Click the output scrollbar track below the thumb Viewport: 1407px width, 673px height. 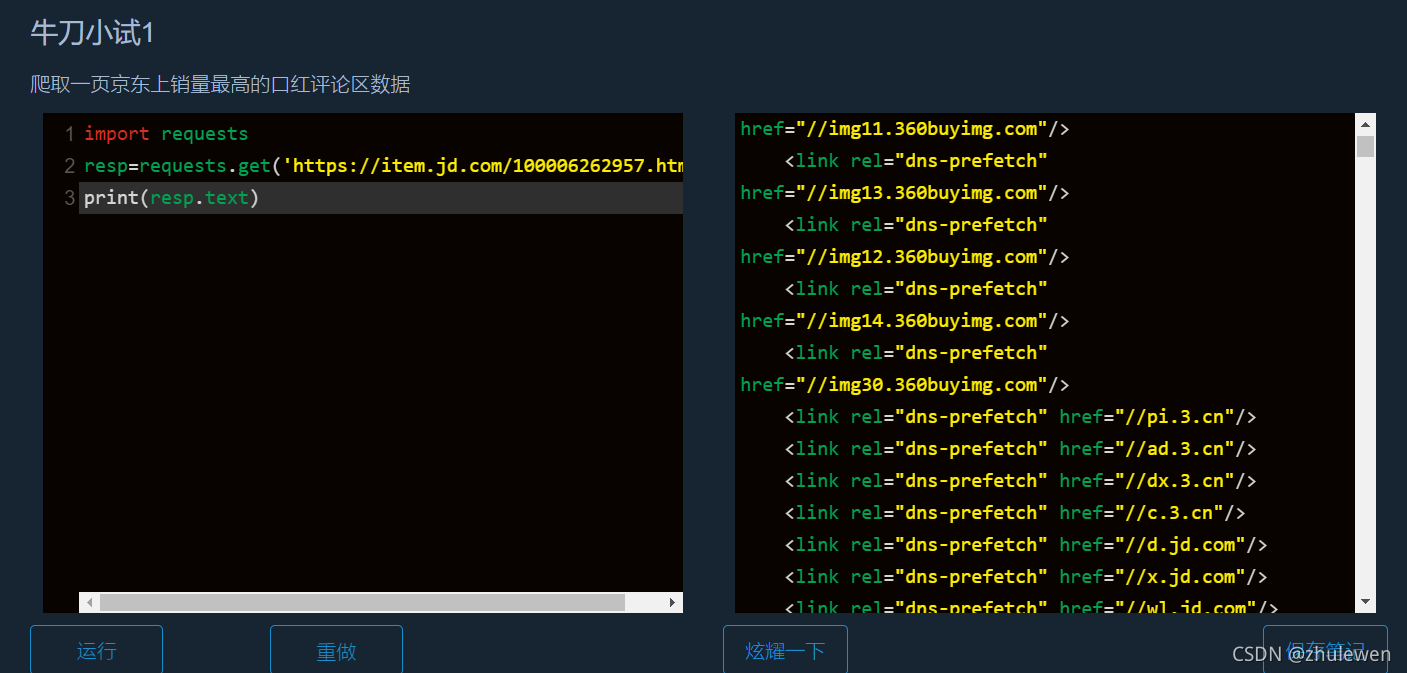1365,375
